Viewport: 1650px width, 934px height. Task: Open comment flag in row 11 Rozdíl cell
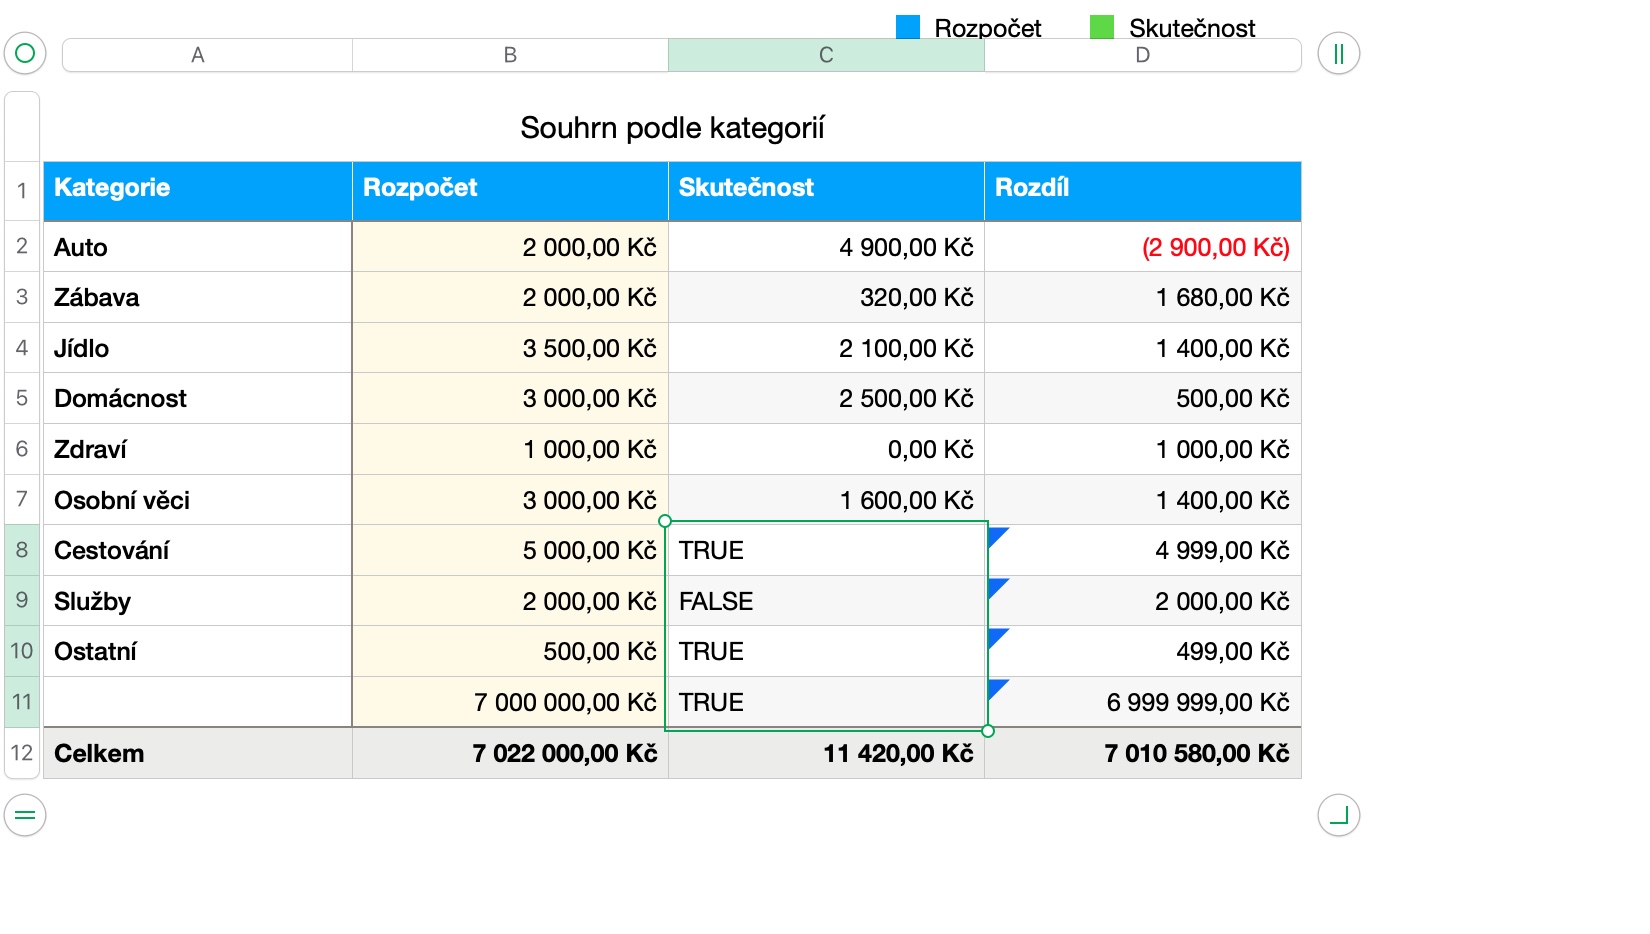(x=996, y=688)
